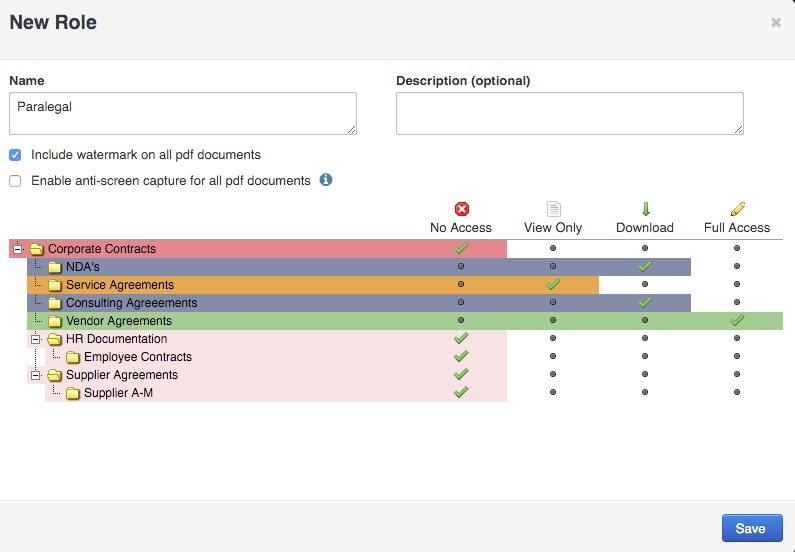Click the checked View Only mark for Service Agreements
Screen dimensions: 795x552
pyautogui.click(x=553, y=284)
